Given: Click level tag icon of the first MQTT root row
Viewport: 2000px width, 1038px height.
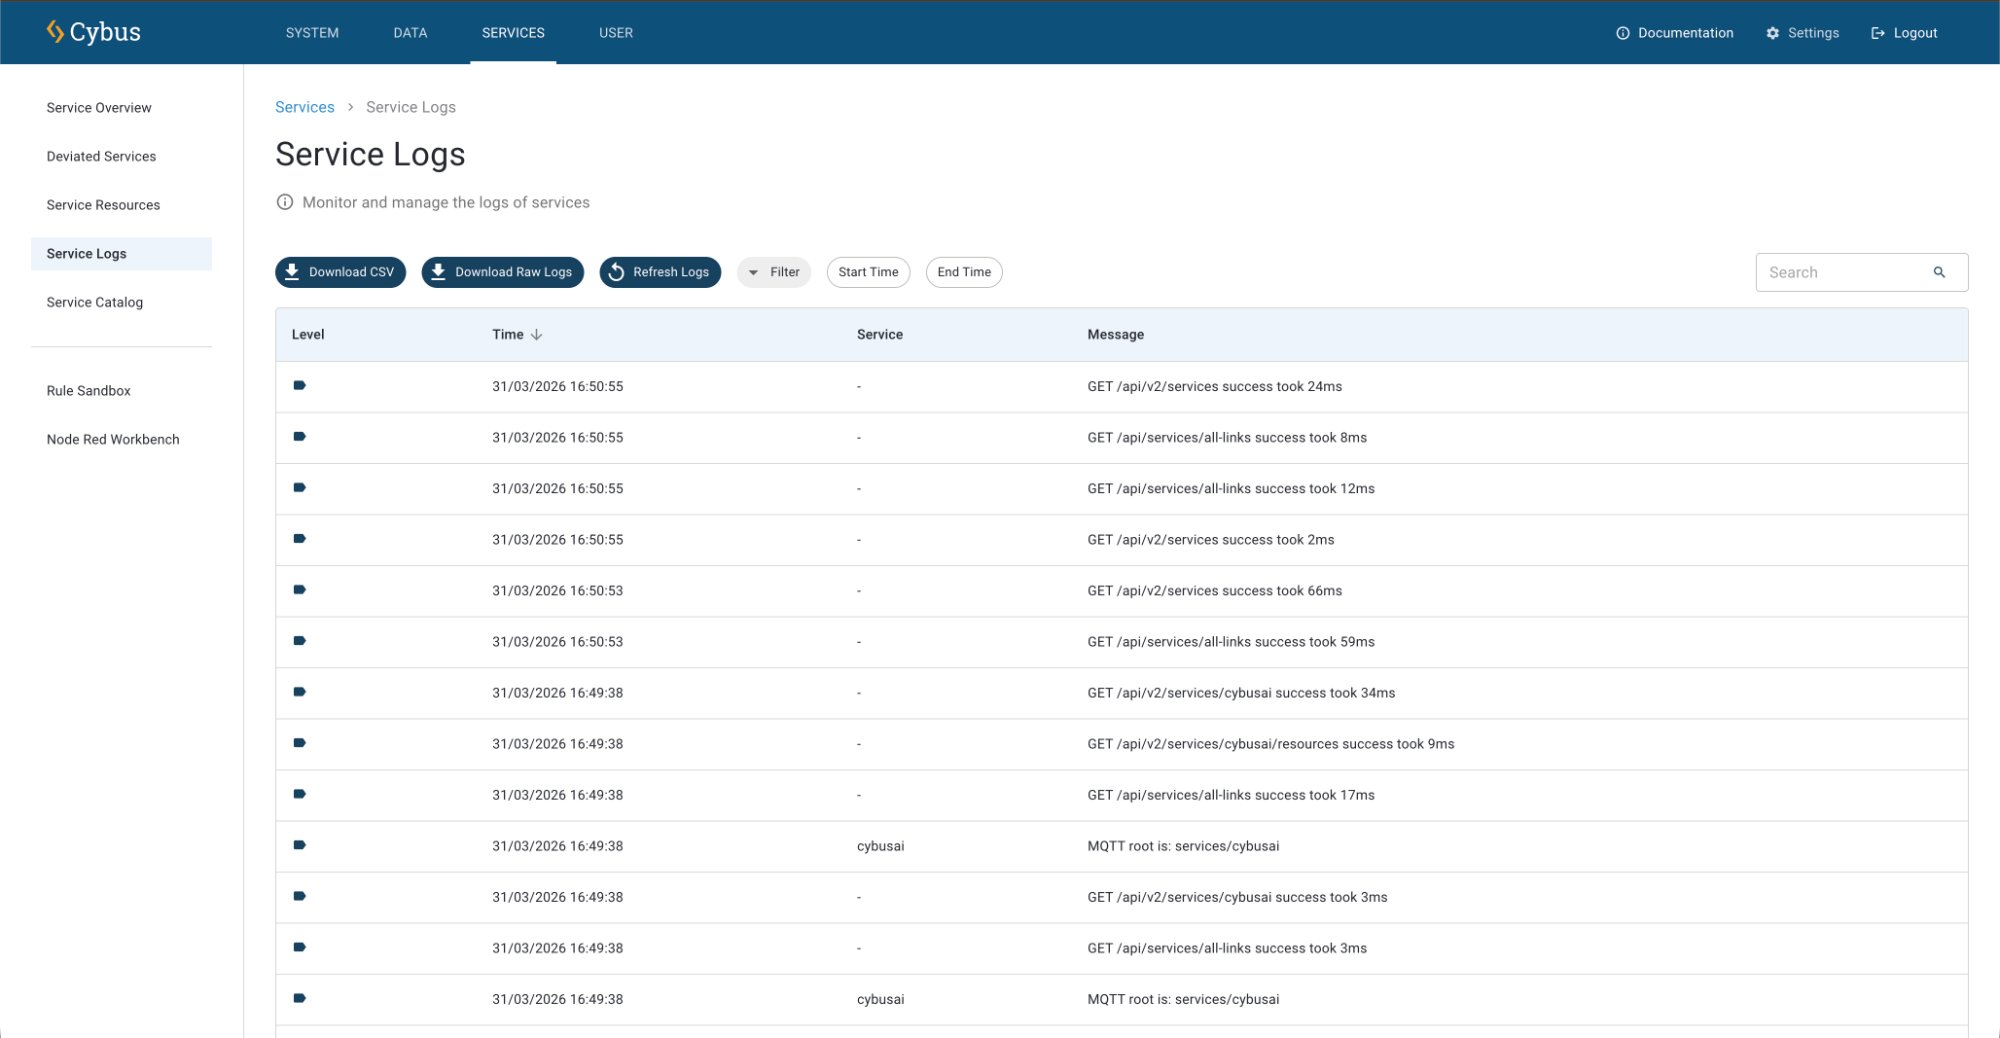Looking at the screenshot, I should (299, 845).
